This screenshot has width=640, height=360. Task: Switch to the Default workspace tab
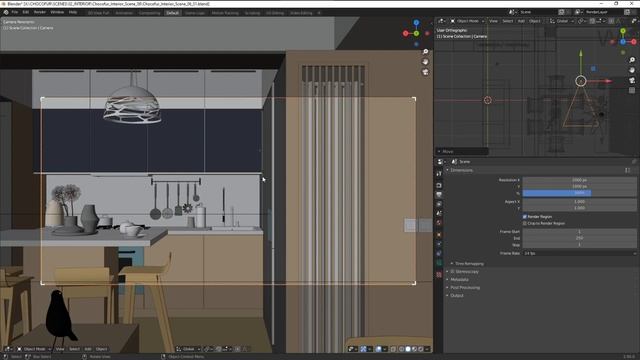(172, 13)
